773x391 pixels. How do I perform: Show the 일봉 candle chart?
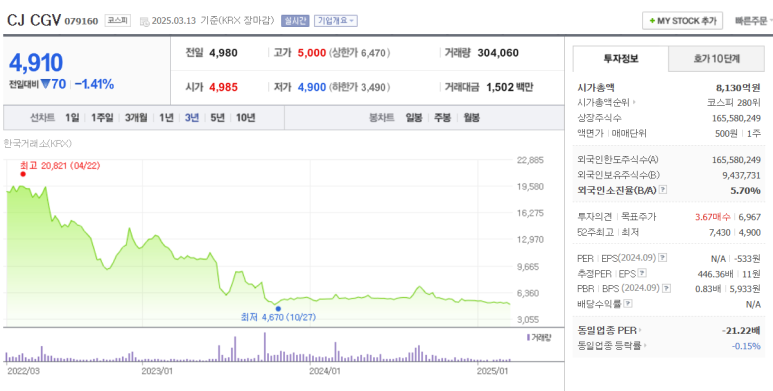click(x=414, y=117)
